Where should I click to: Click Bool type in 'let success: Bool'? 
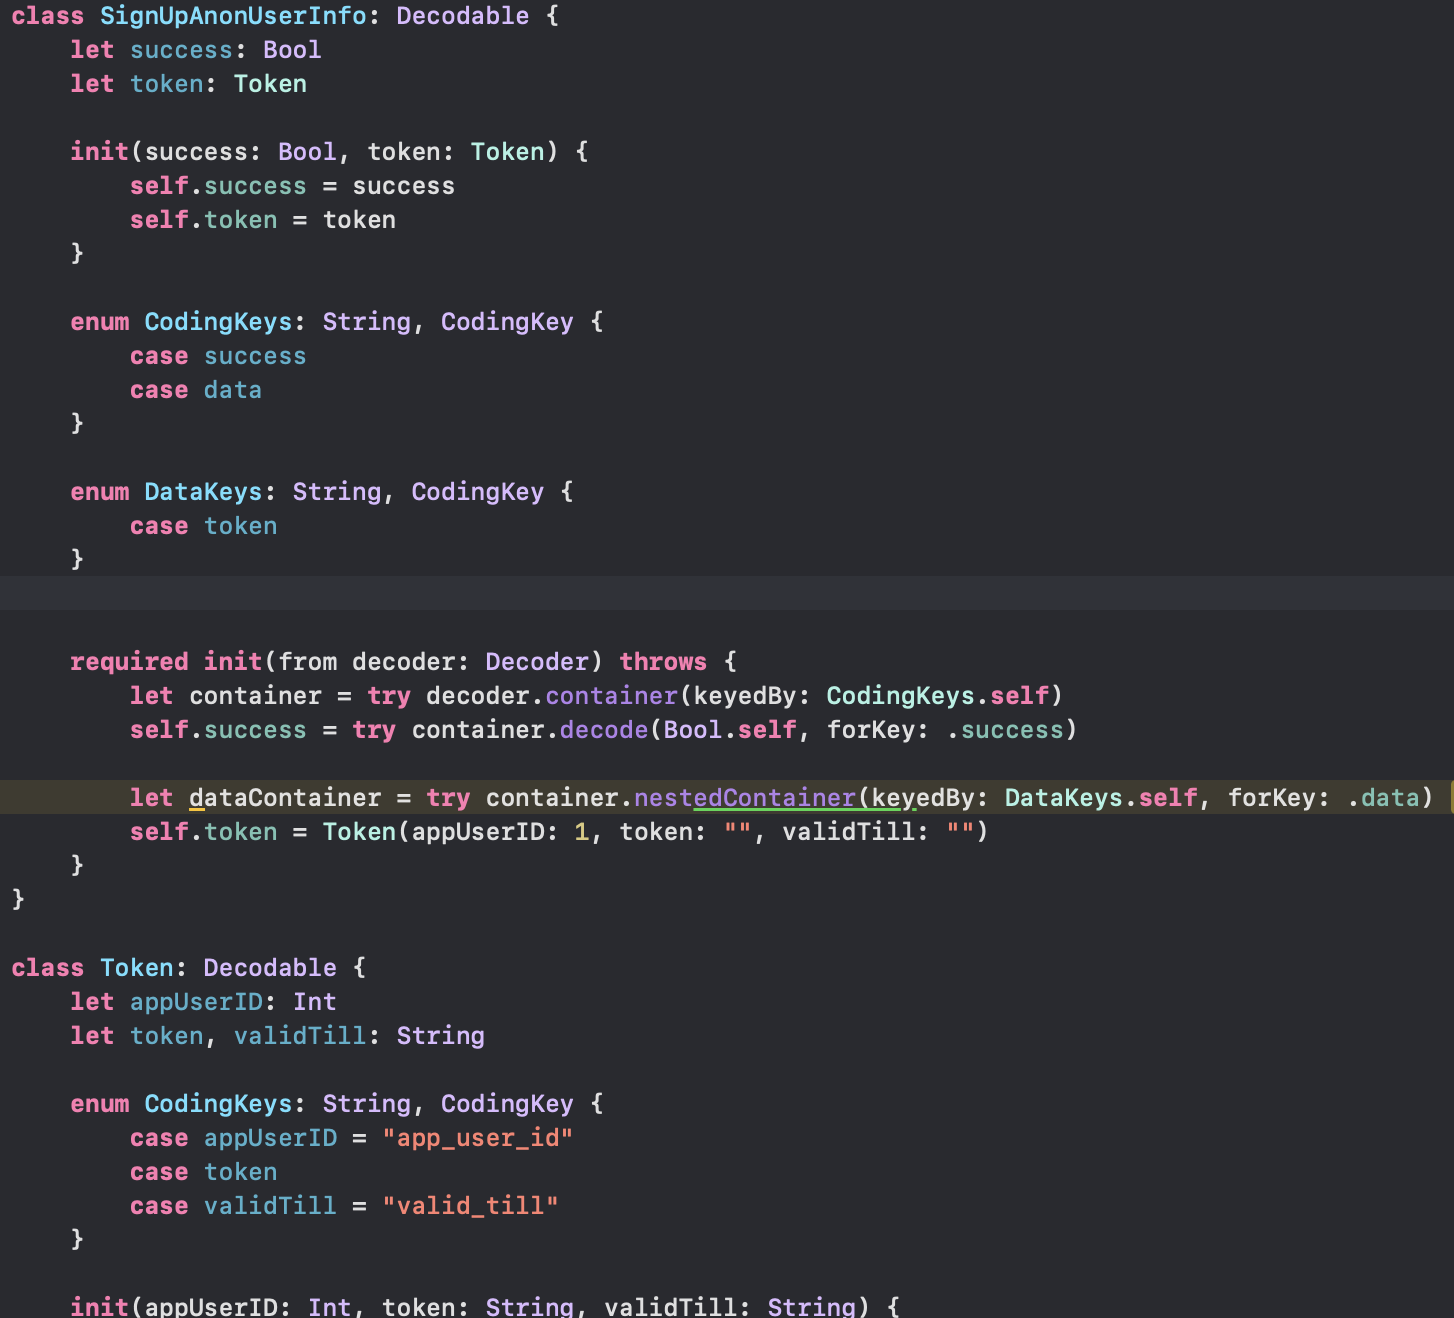[x=292, y=50]
